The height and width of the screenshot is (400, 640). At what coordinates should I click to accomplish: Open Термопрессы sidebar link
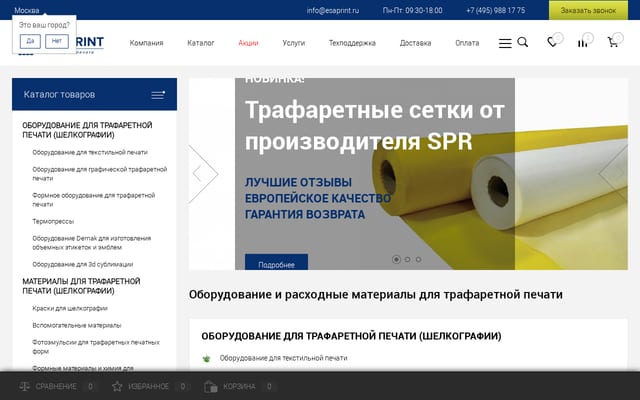pos(53,221)
